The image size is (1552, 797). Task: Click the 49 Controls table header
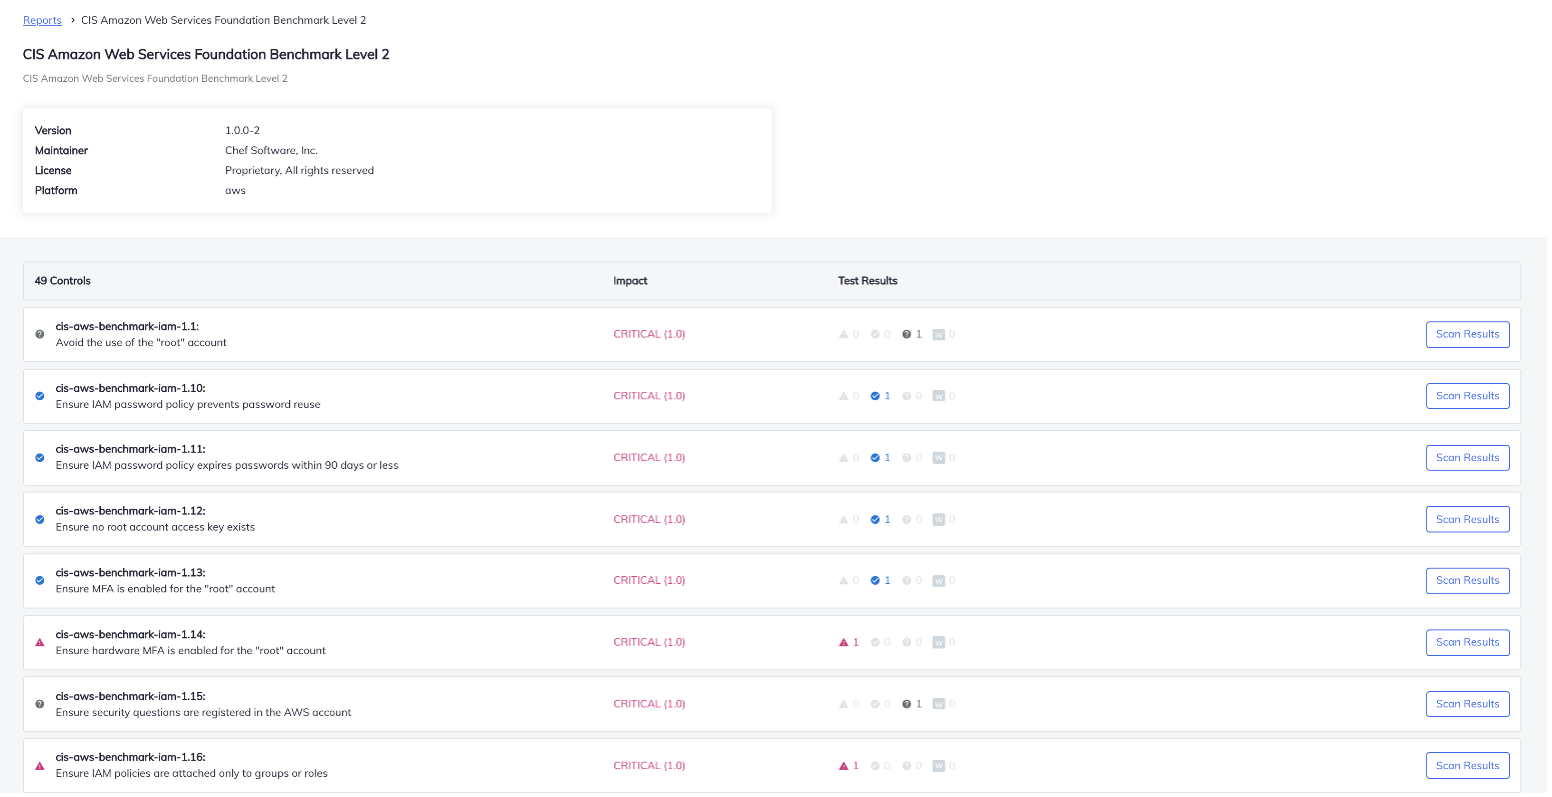(62, 281)
